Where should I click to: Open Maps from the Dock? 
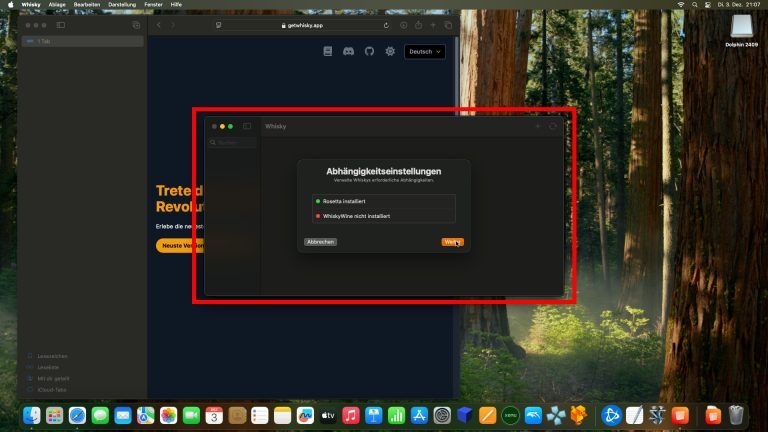coord(145,415)
